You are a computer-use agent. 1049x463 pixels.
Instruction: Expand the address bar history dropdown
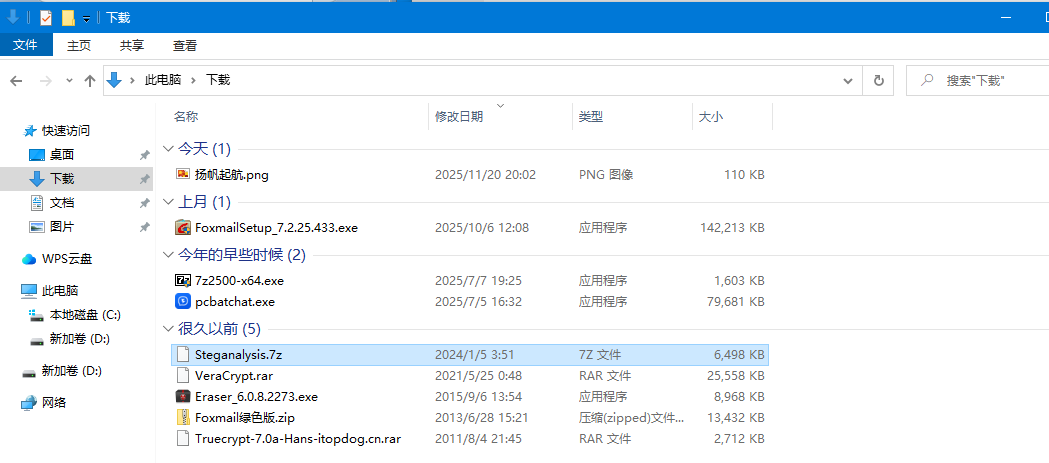click(848, 80)
